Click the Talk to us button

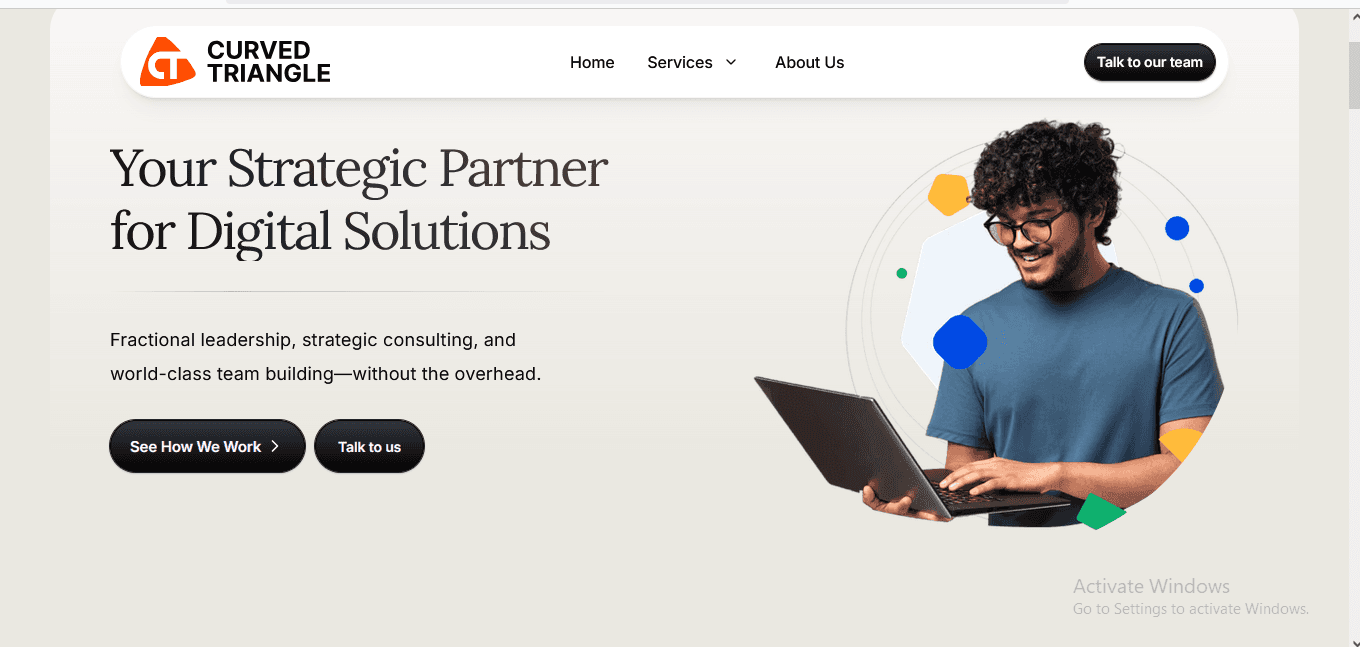tap(369, 446)
